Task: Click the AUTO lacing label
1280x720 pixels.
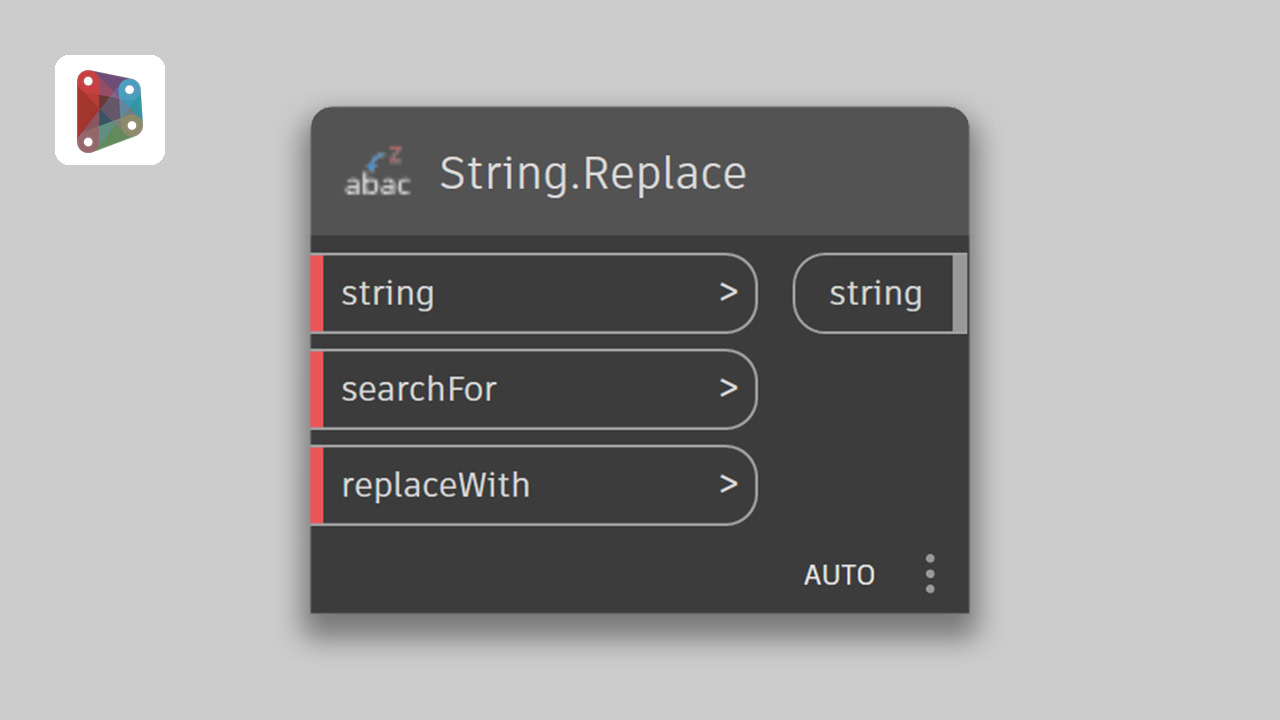Action: click(839, 575)
